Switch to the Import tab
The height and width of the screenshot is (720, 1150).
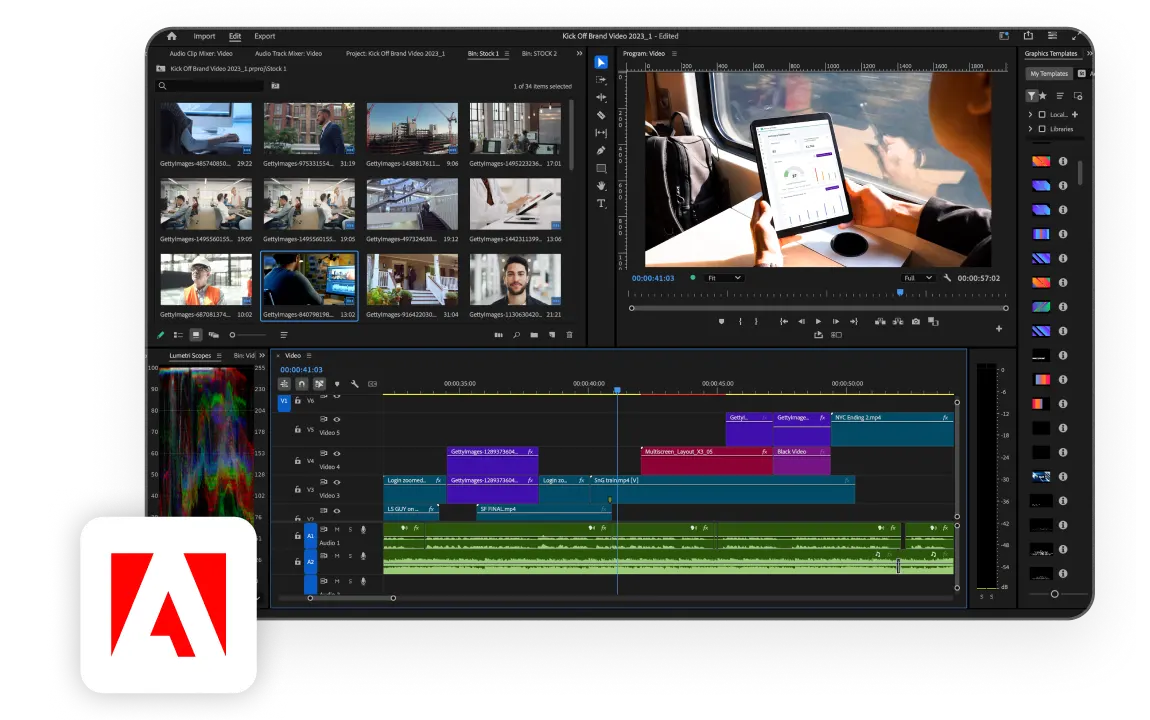click(204, 36)
